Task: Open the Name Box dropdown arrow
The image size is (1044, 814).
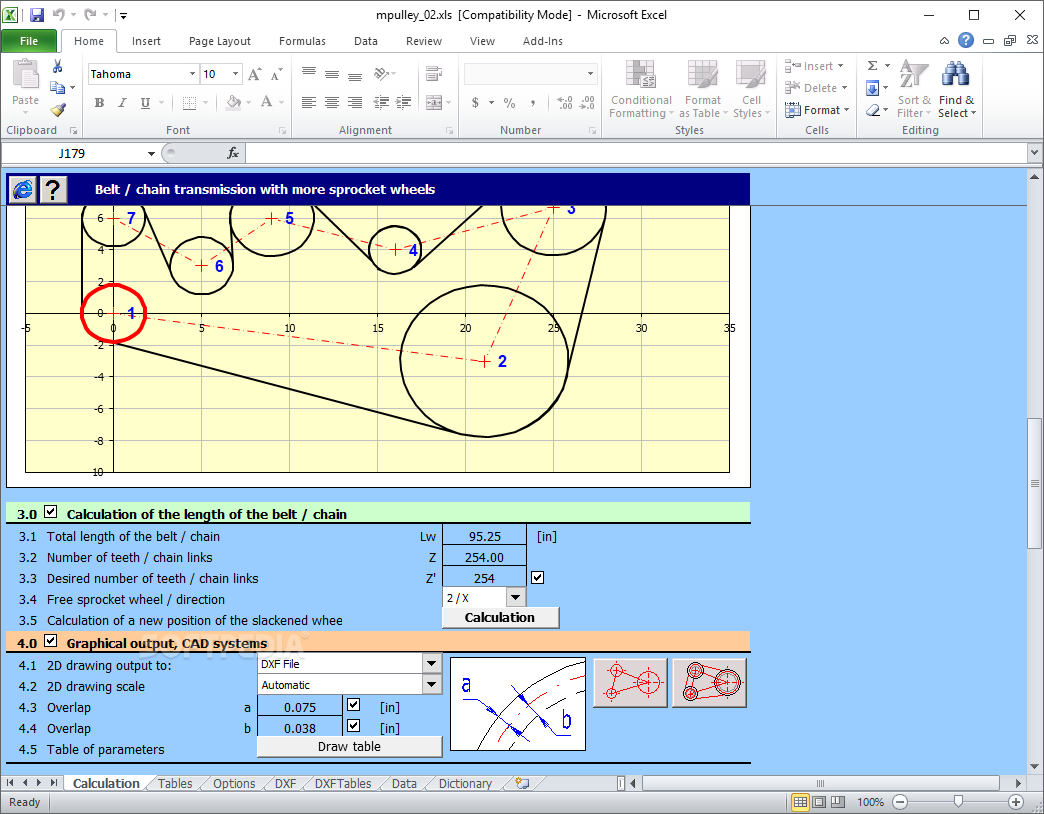Action: pos(151,154)
